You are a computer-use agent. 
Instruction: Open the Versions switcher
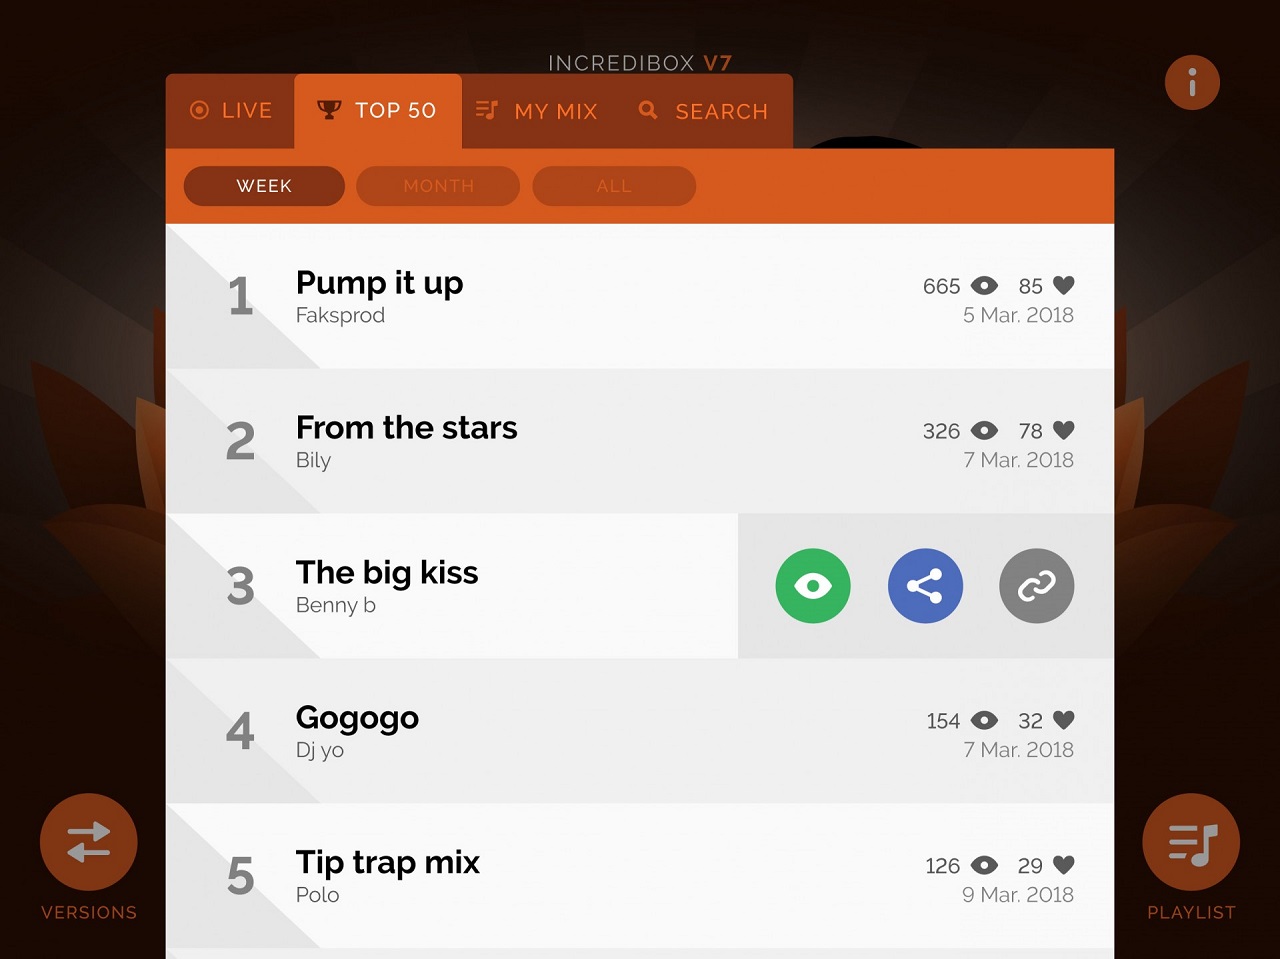point(89,842)
